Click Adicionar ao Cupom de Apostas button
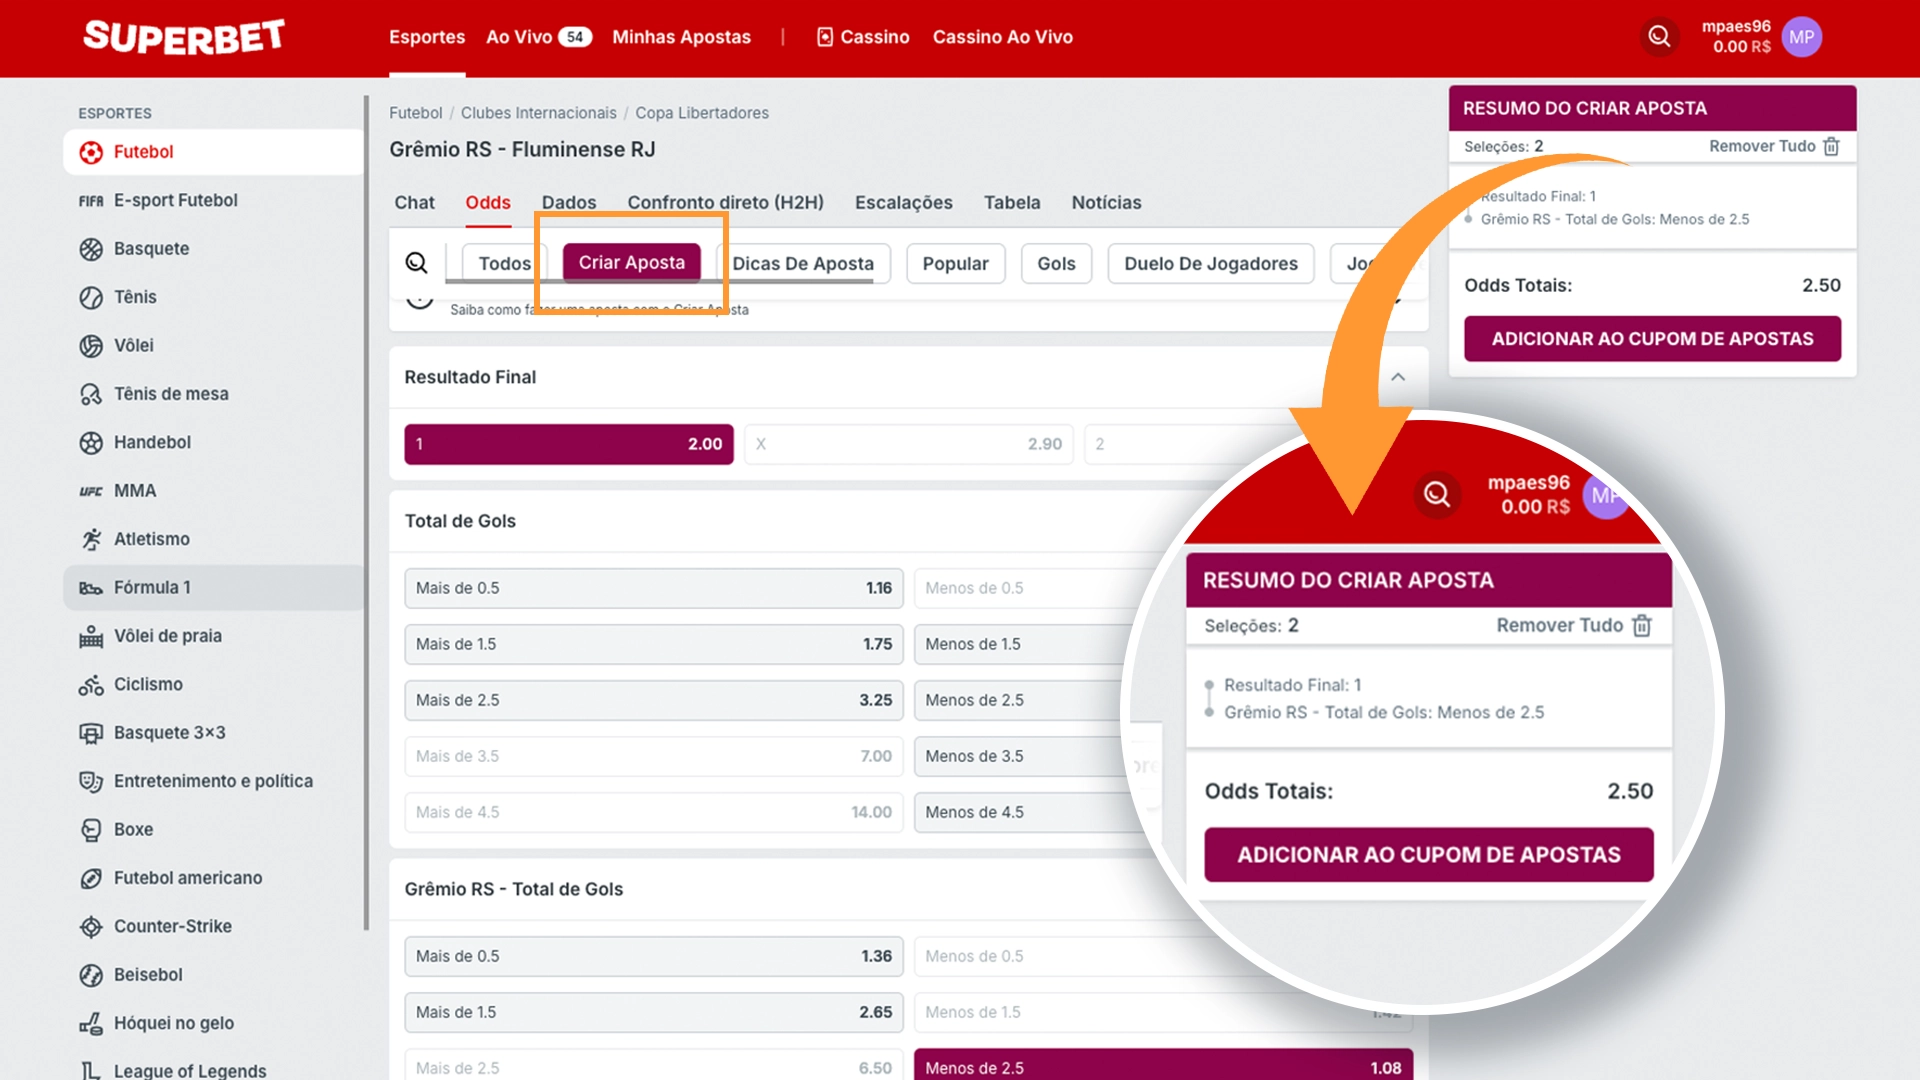1920x1080 pixels. click(x=1652, y=339)
